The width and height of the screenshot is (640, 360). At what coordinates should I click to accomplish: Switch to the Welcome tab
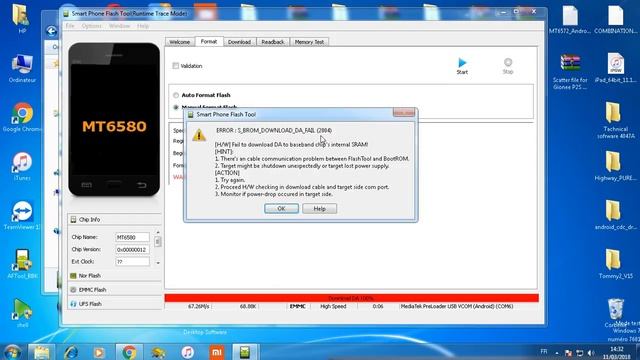pos(180,42)
